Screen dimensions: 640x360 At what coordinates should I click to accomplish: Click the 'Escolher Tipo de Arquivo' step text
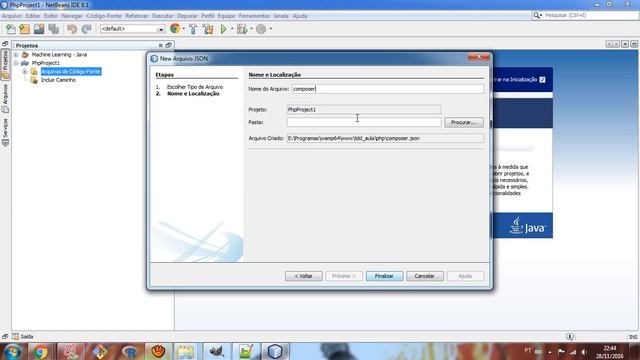click(195, 87)
